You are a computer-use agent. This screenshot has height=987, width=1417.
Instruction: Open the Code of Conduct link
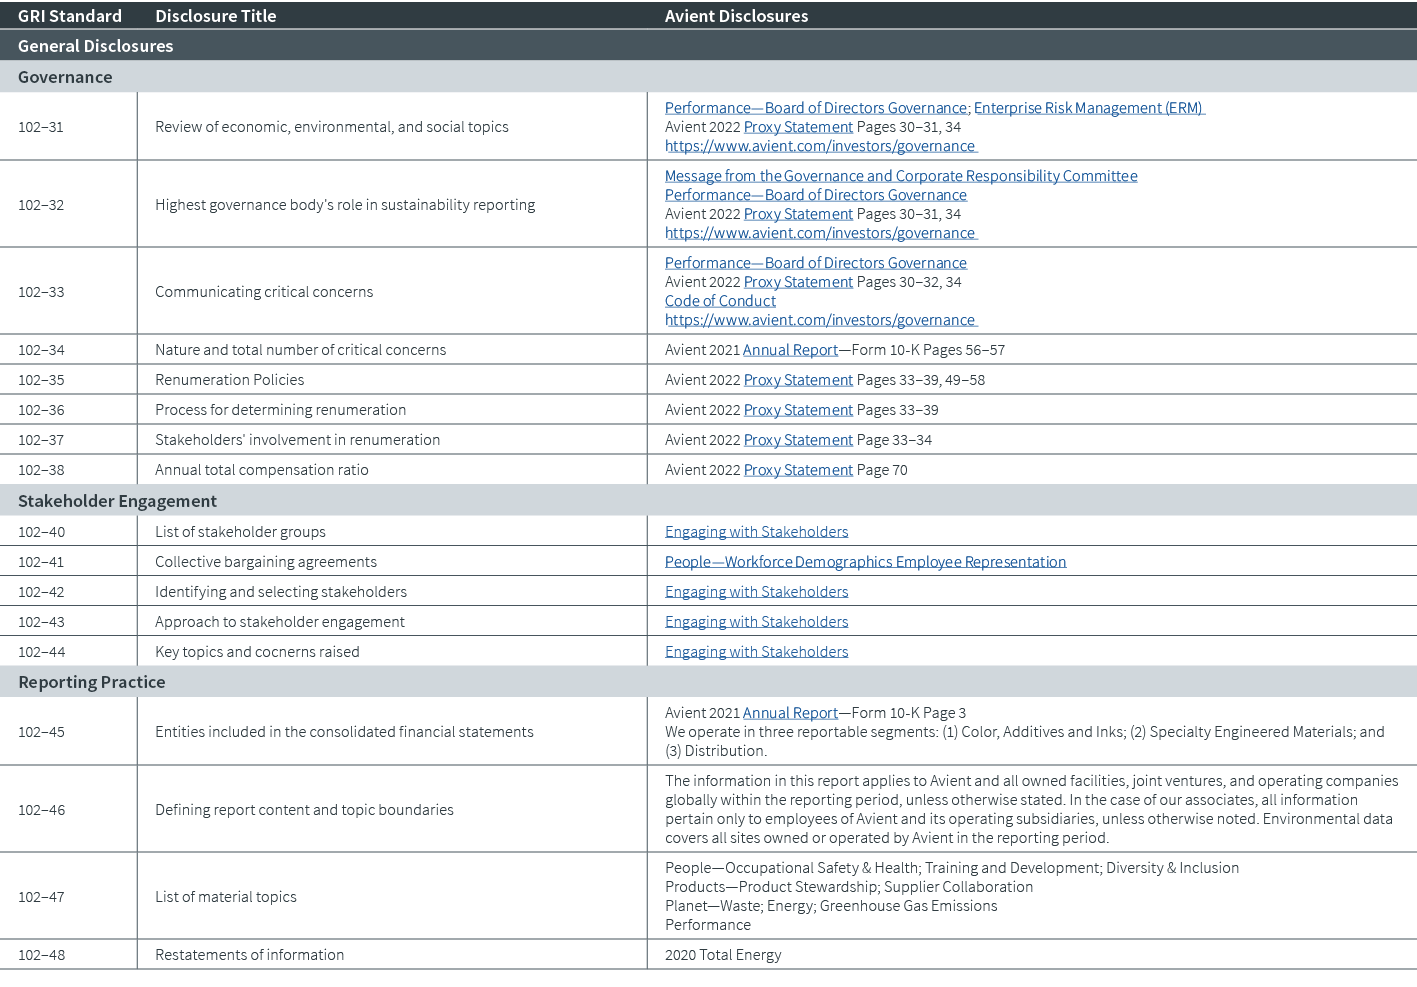(719, 300)
